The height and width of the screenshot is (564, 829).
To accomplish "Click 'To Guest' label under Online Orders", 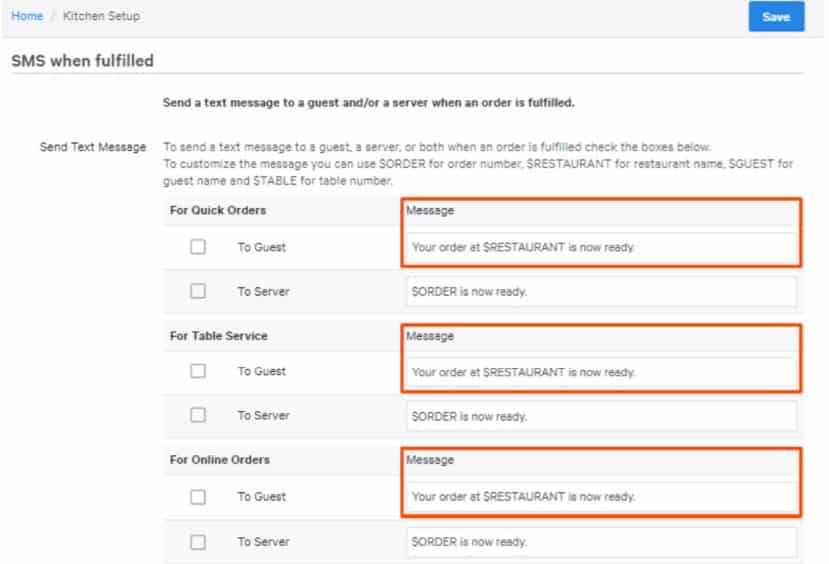I will click(x=261, y=497).
